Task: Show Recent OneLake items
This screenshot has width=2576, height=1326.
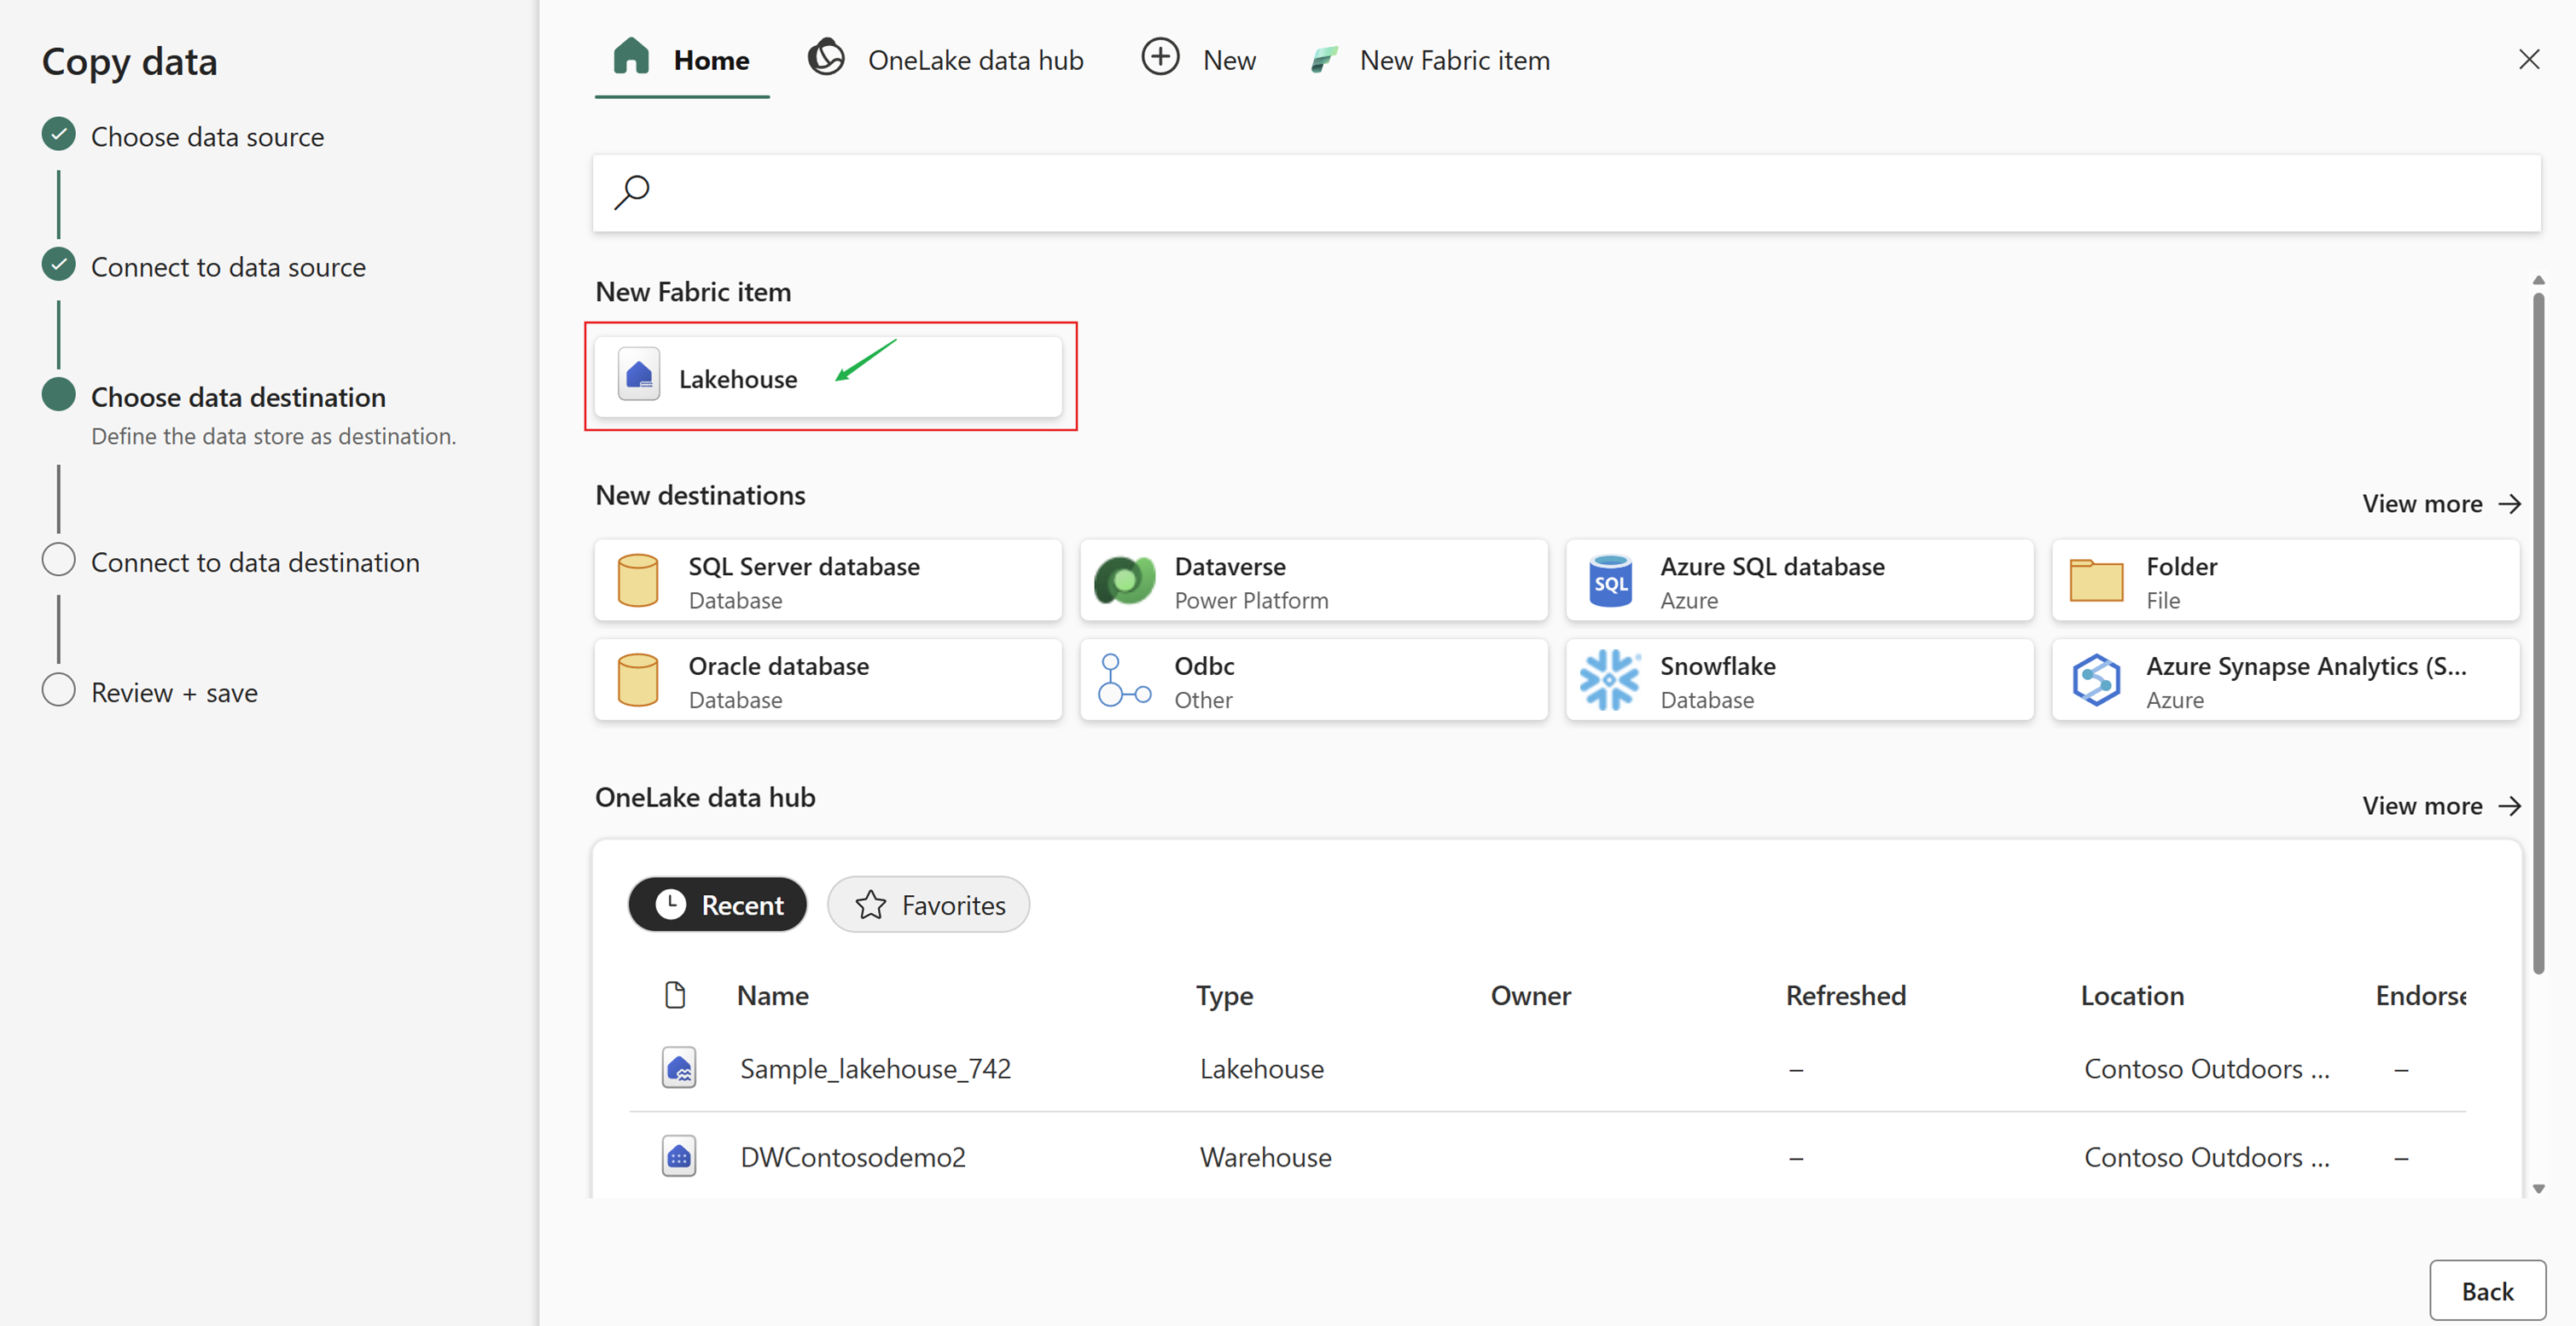Action: click(717, 905)
